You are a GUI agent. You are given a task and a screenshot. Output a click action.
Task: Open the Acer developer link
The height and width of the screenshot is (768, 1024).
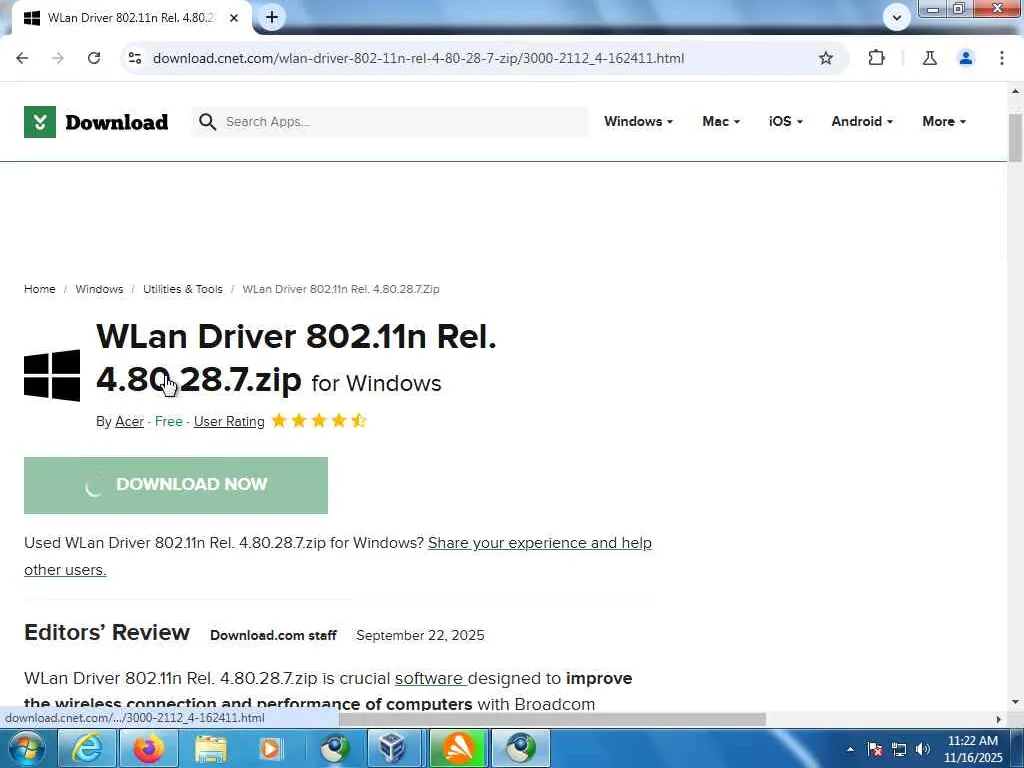129,421
